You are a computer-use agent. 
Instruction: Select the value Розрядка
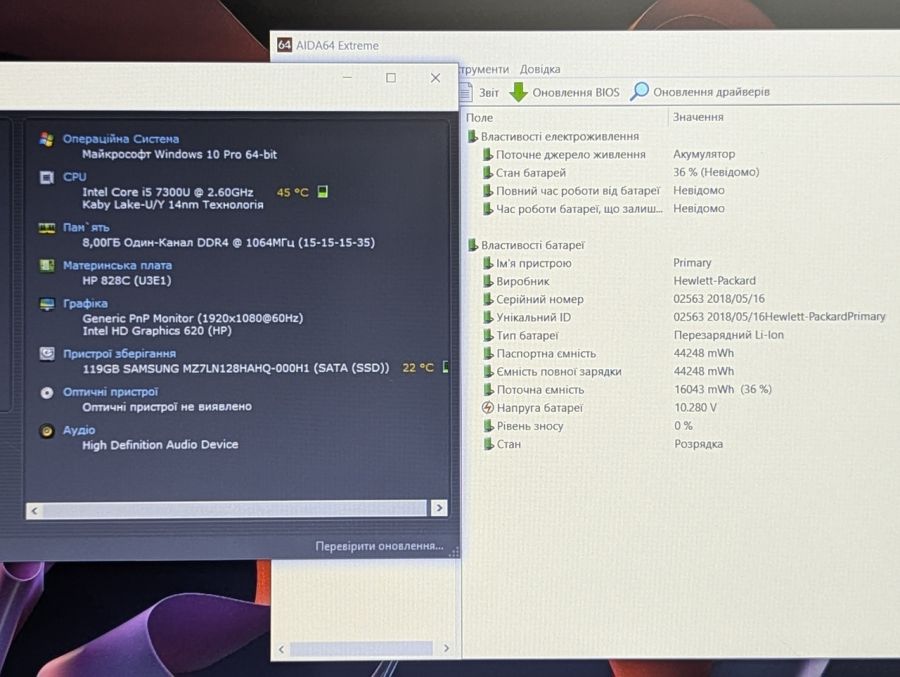pyautogui.click(x=698, y=444)
